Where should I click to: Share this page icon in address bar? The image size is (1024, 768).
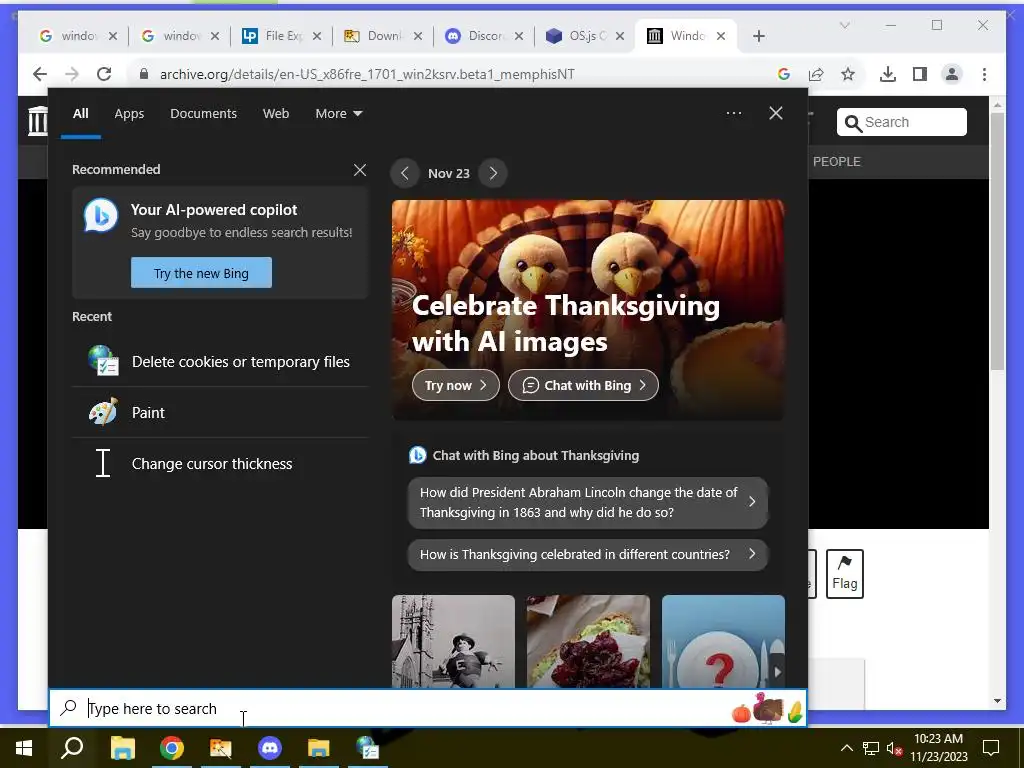pyautogui.click(x=816, y=74)
